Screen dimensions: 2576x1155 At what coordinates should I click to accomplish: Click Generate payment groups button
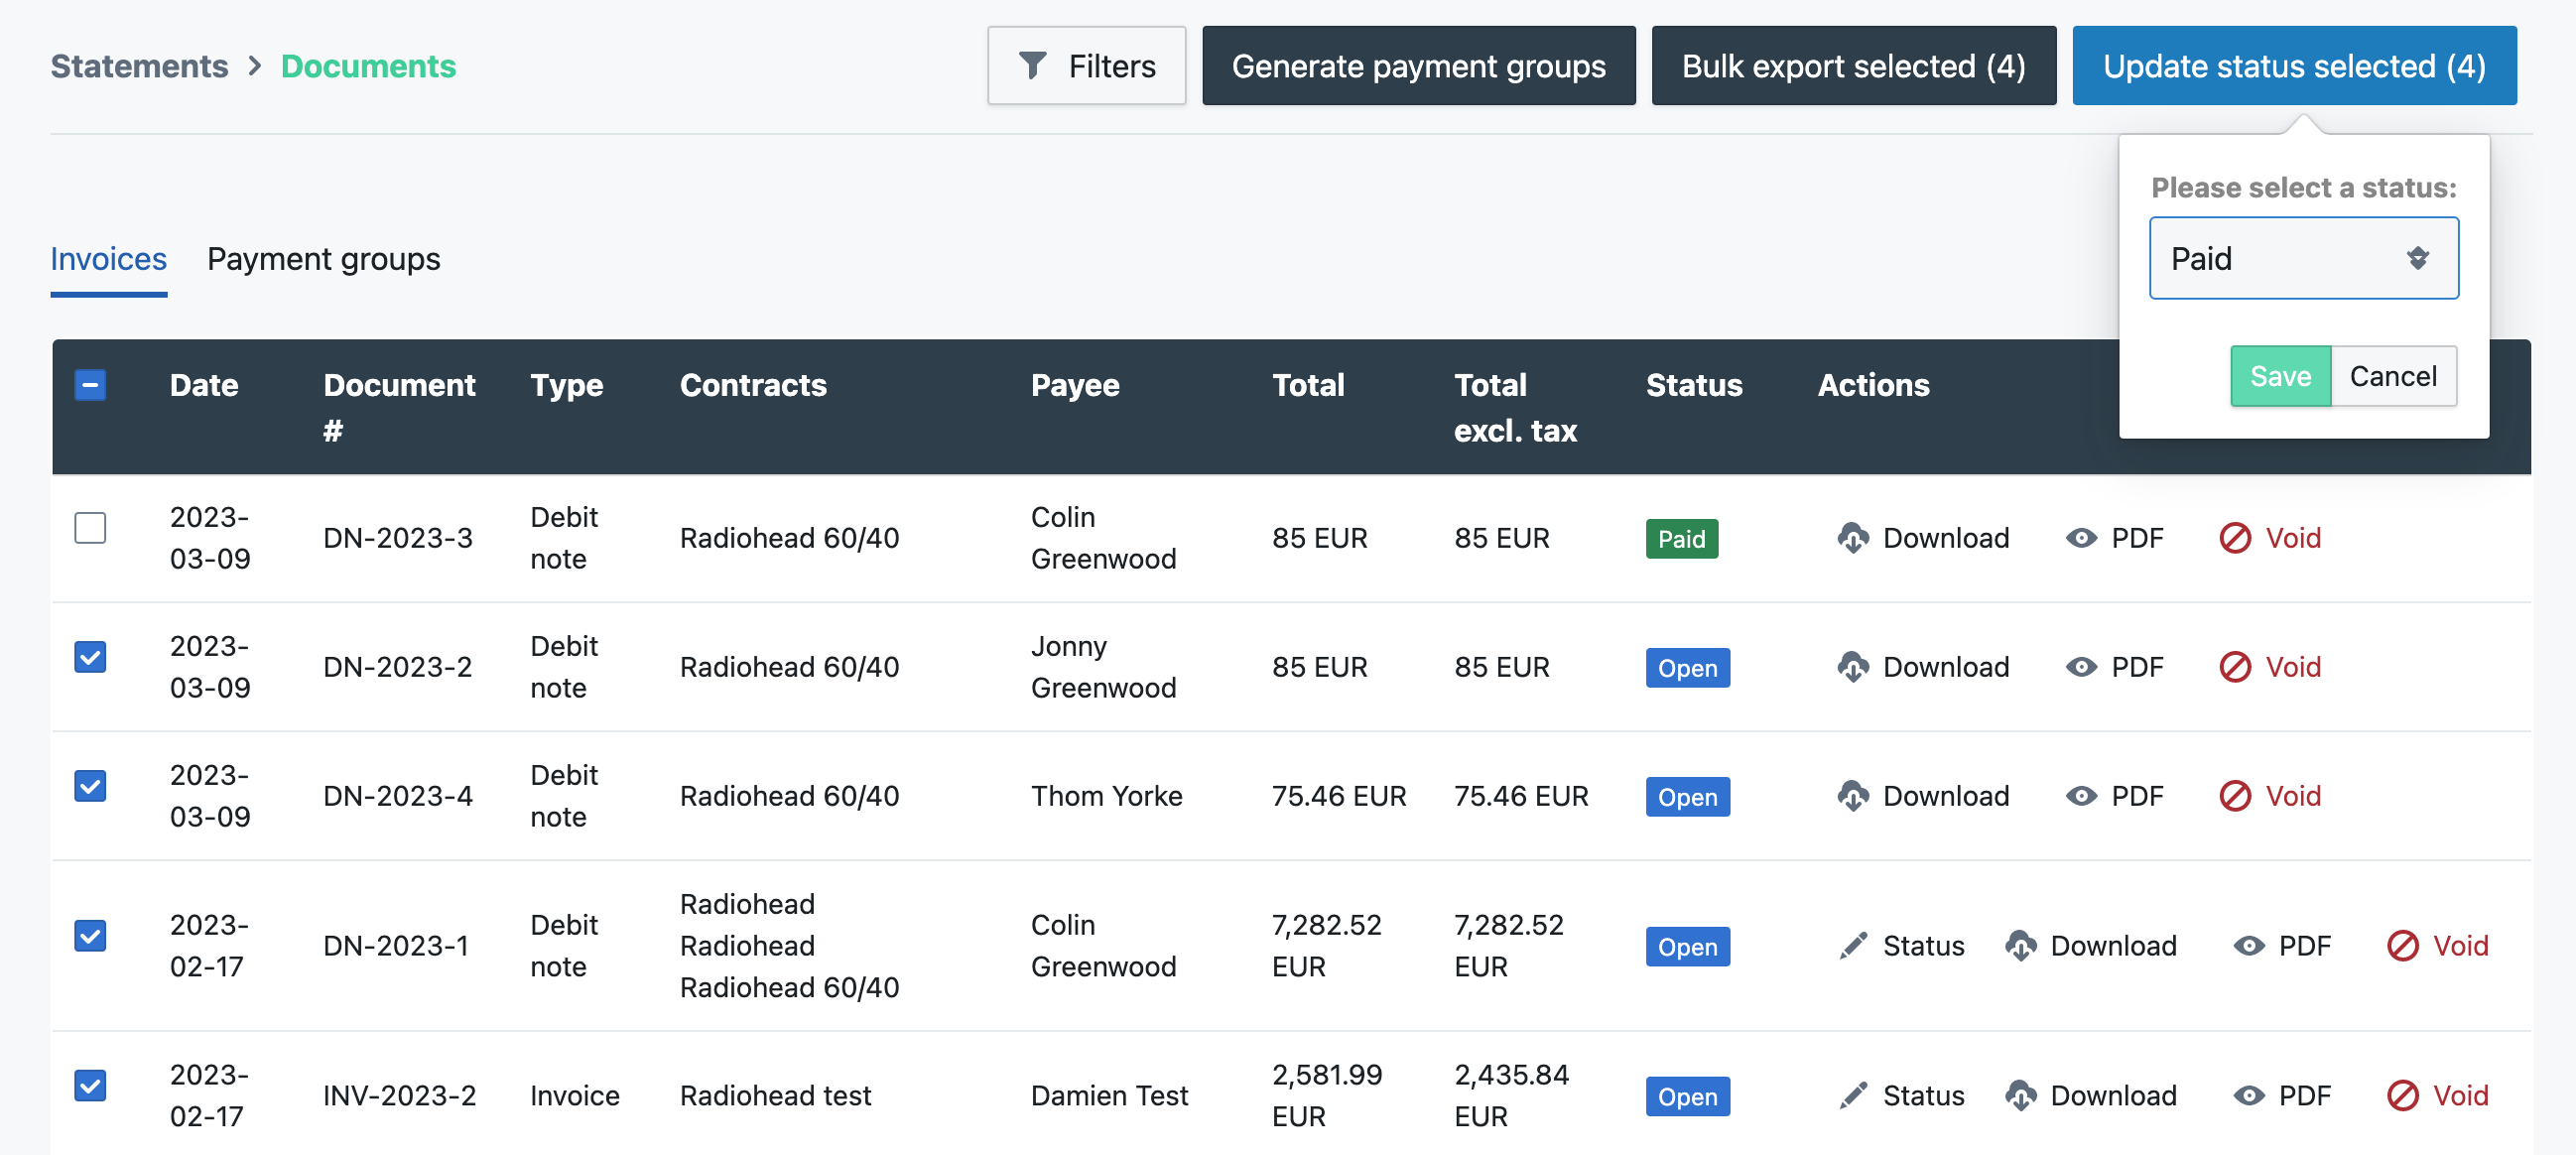click(1418, 66)
